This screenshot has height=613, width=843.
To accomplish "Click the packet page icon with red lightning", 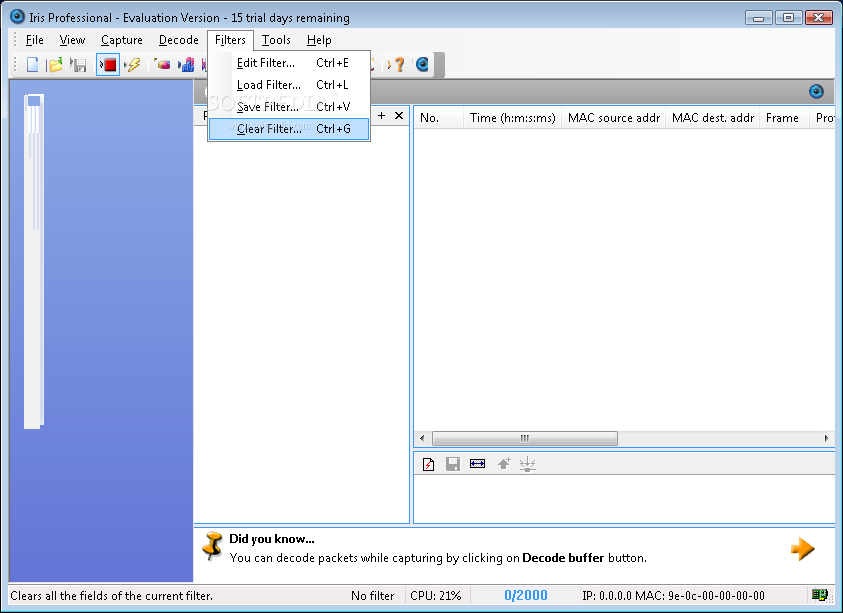I will 428,464.
